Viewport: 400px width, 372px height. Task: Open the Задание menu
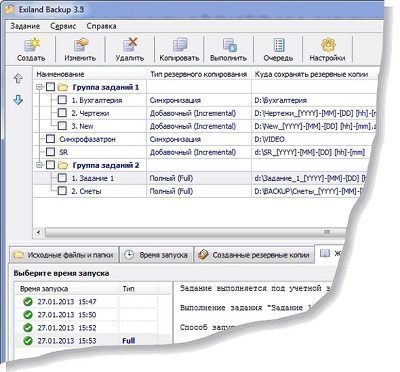[x=25, y=26]
